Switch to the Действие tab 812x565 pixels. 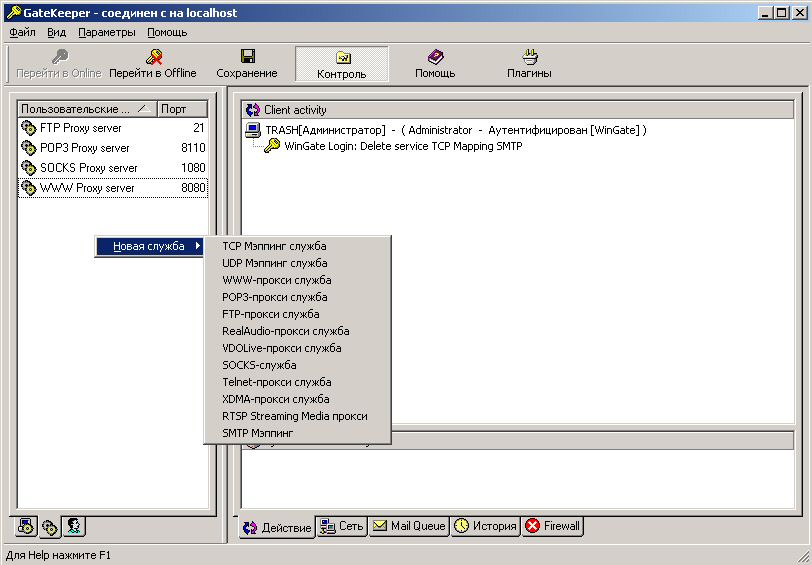tap(277, 528)
